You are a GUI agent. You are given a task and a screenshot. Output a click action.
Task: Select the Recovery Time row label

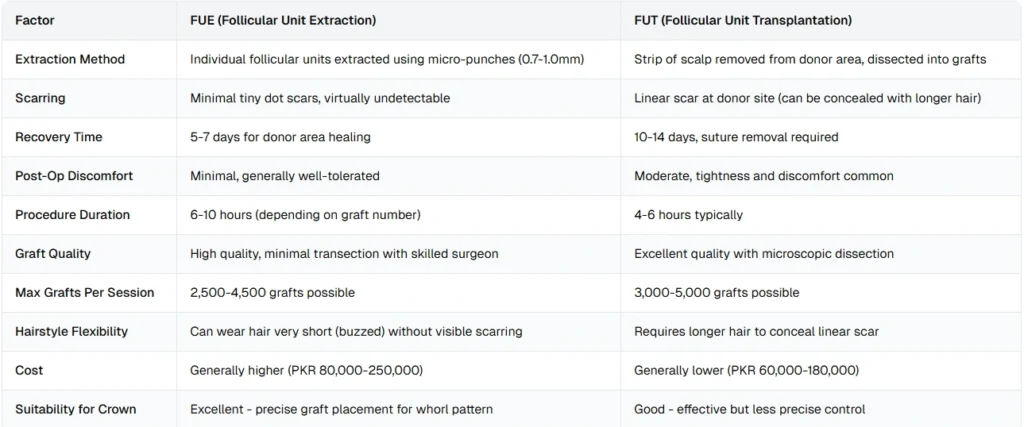pos(59,137)
